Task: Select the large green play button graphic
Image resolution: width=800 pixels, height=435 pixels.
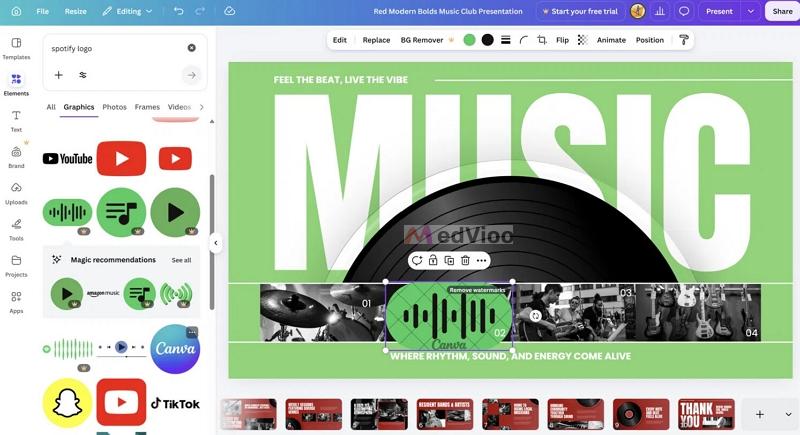Action: pos(176,212)
